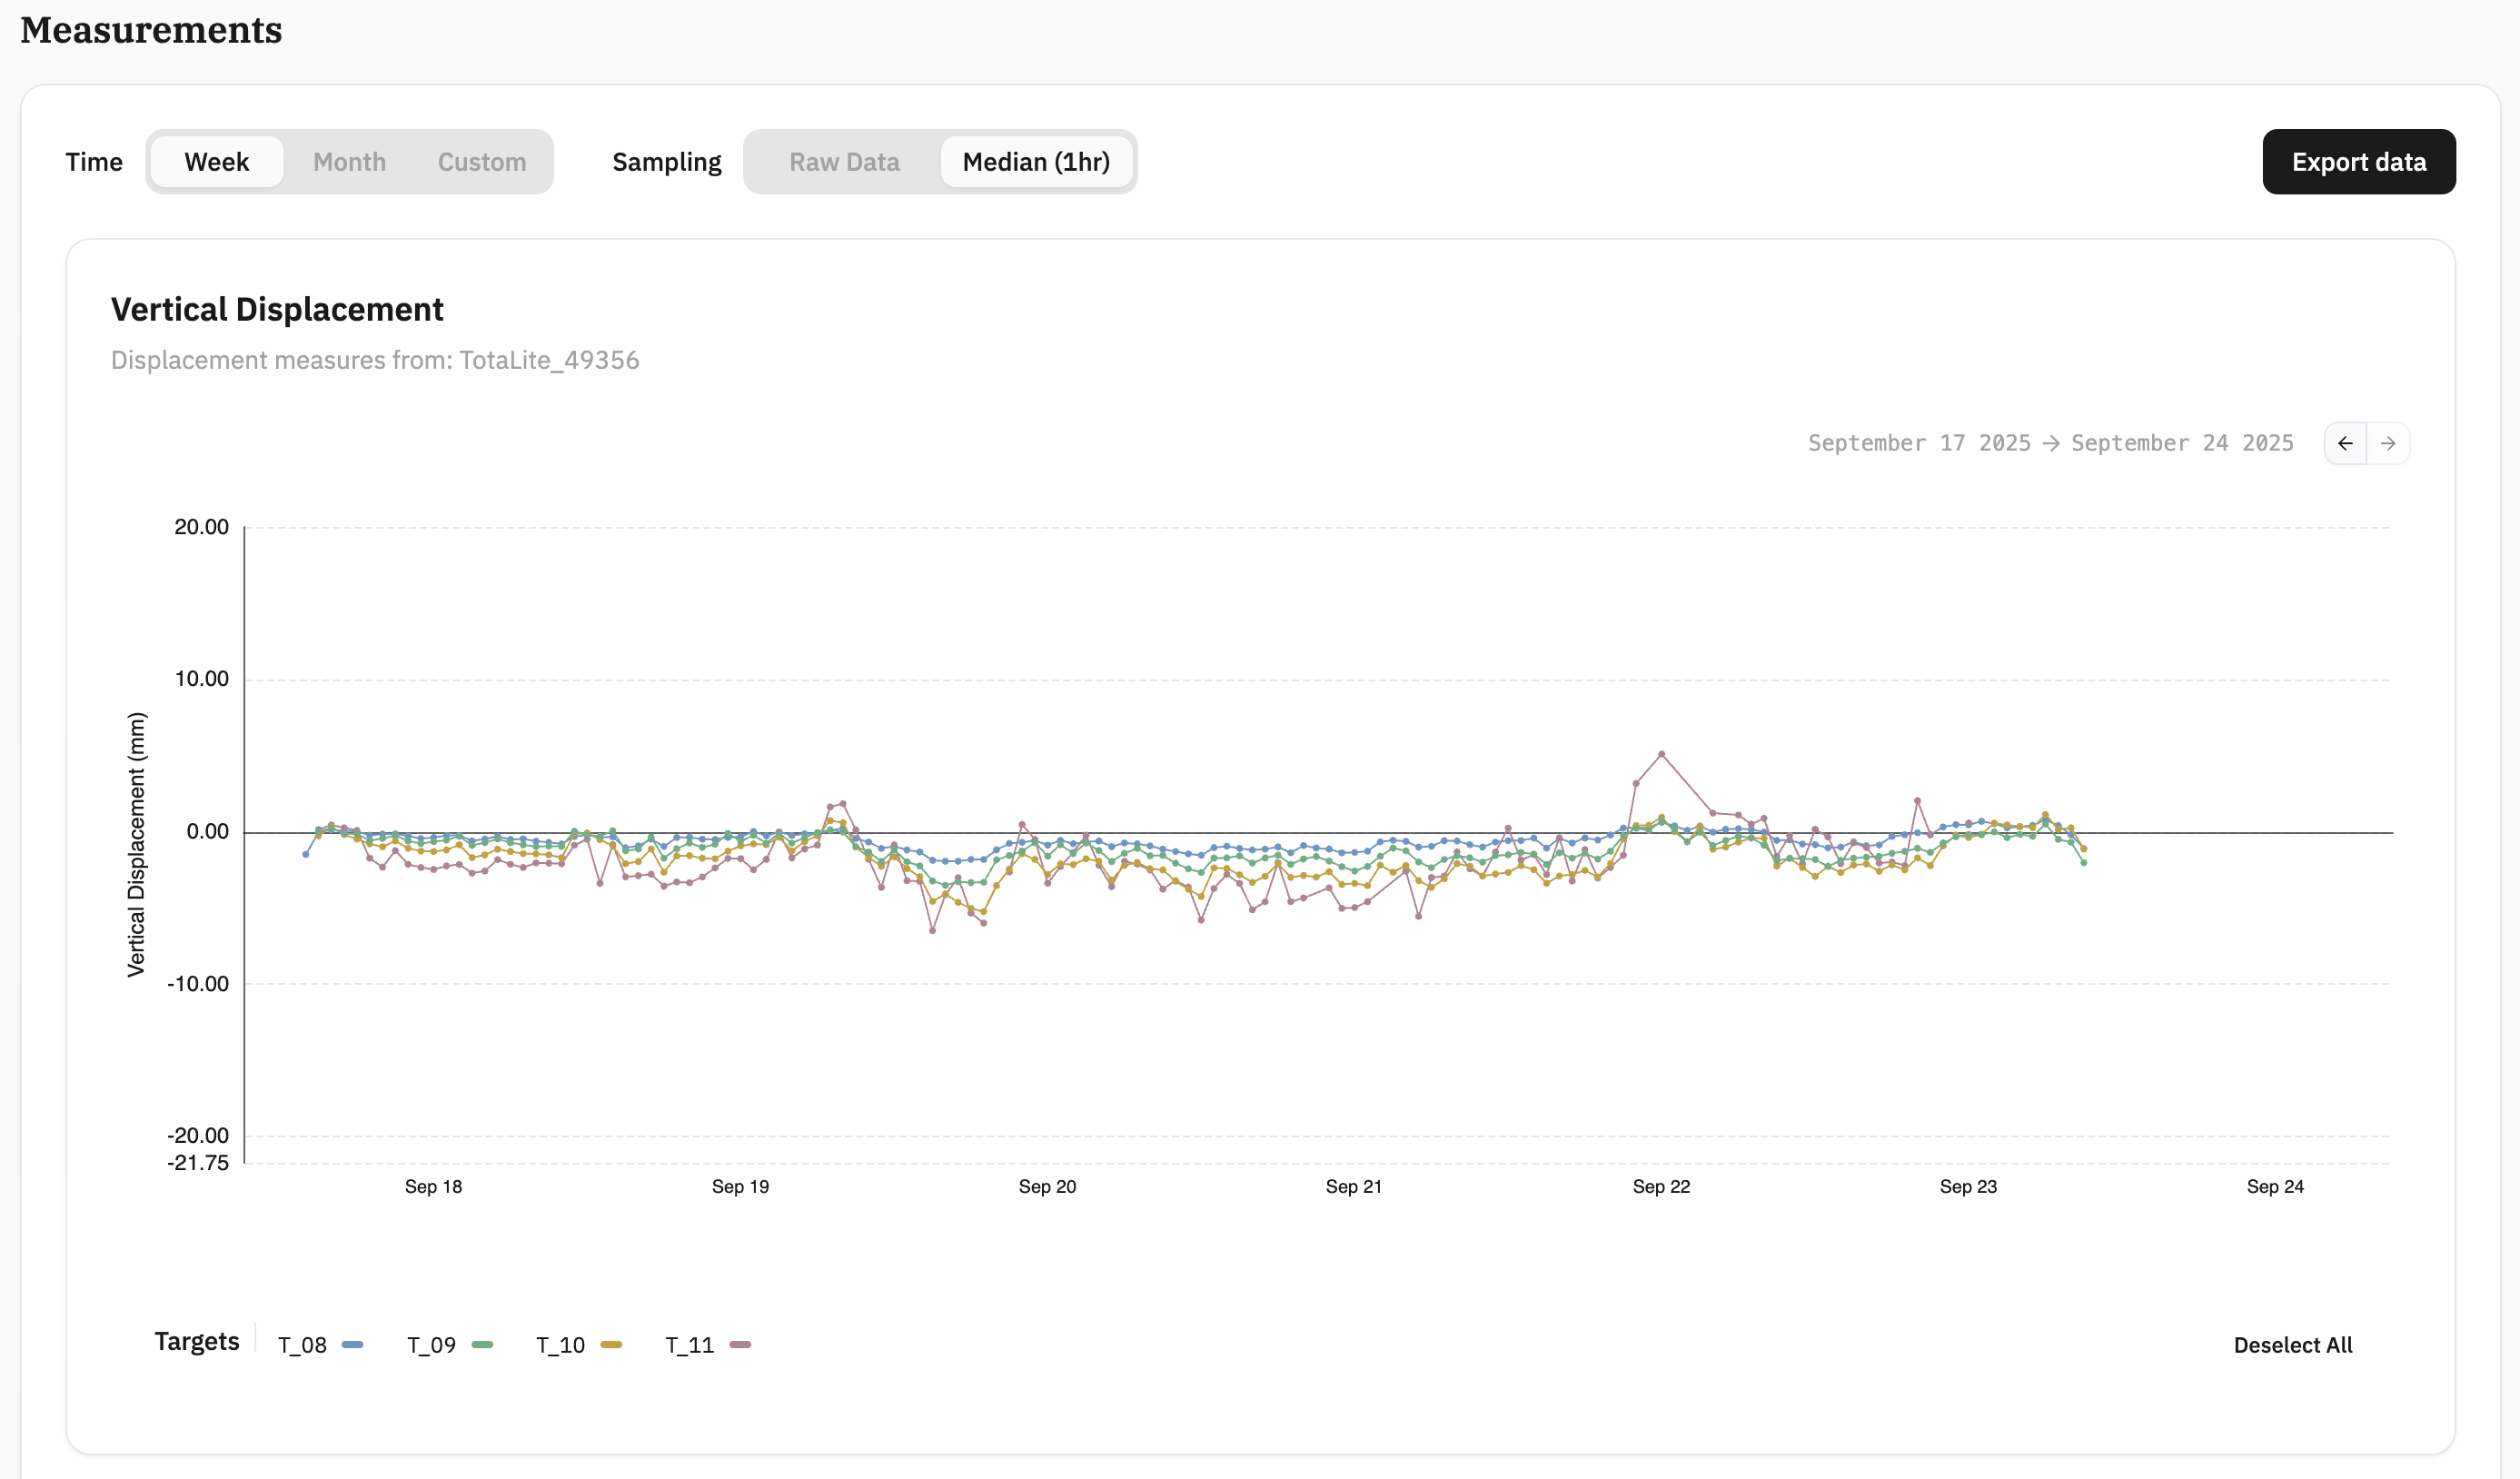Toggle T_11 mauve series in legend
The image size is (2520, 1479).
(708, 1345)
